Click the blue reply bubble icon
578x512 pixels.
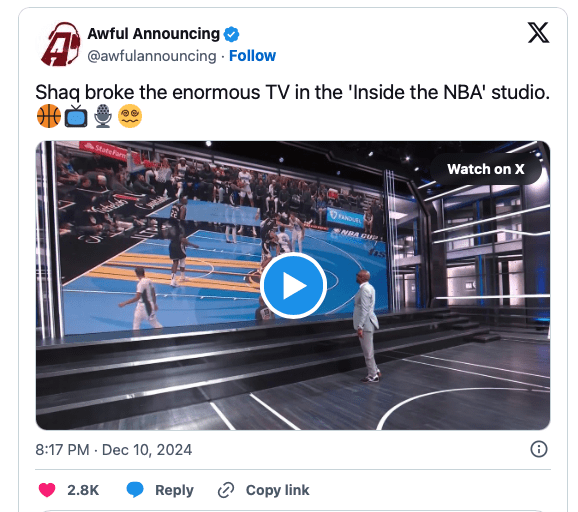135,490
